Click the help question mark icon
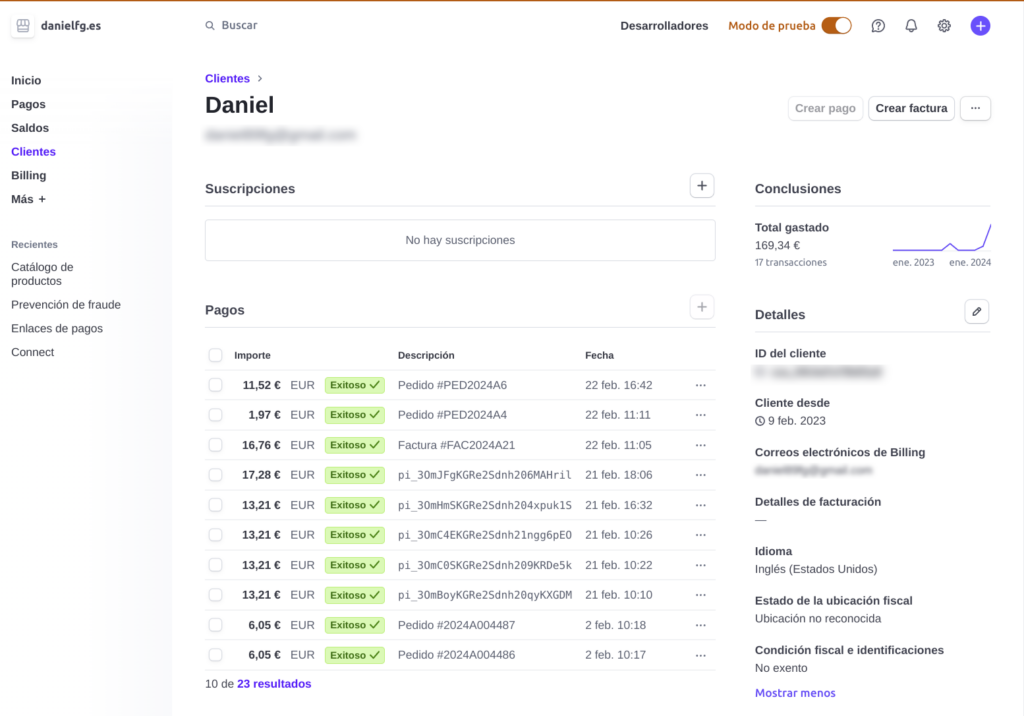Screen dimensions: 1024x716 pos(878,26)
